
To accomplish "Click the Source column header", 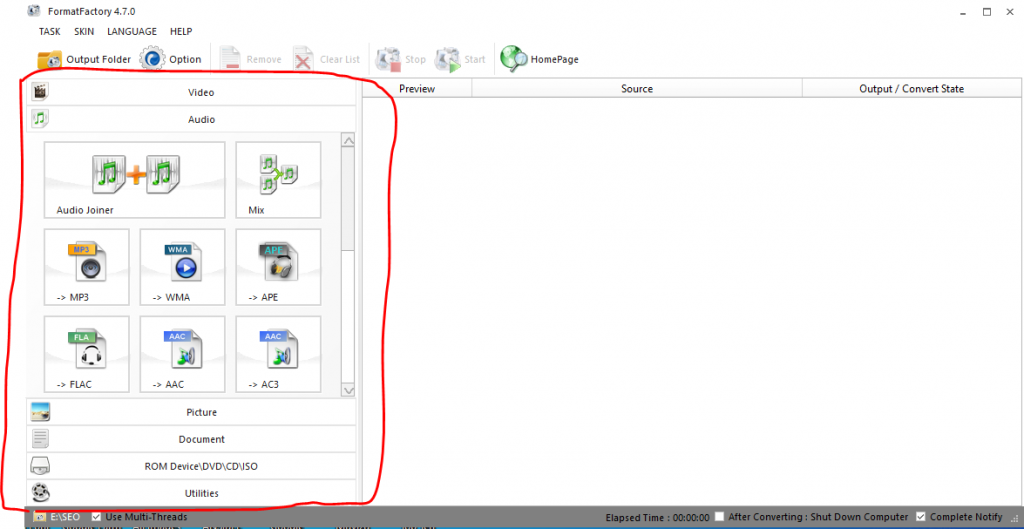I will pyautogui.click(x=637, y=89).
